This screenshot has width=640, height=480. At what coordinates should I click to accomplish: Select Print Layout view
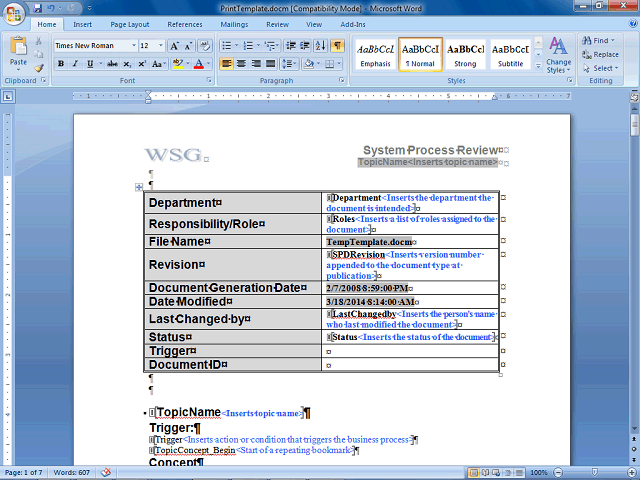click(x=474, y=473)
